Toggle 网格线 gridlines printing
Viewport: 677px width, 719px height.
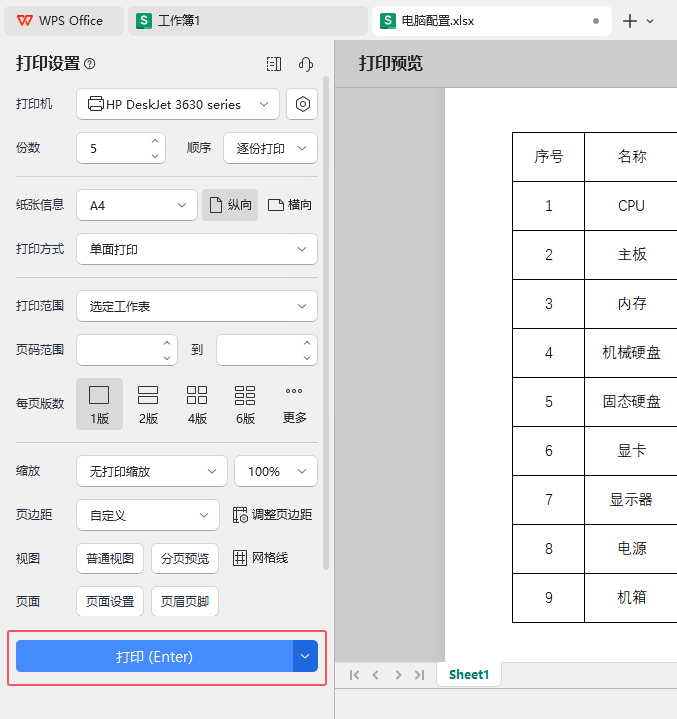(x=261, y=558)
